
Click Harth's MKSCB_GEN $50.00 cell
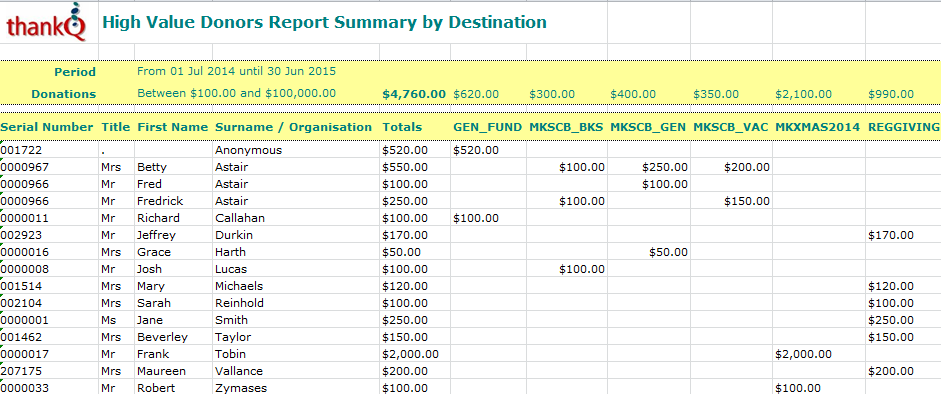669,252
